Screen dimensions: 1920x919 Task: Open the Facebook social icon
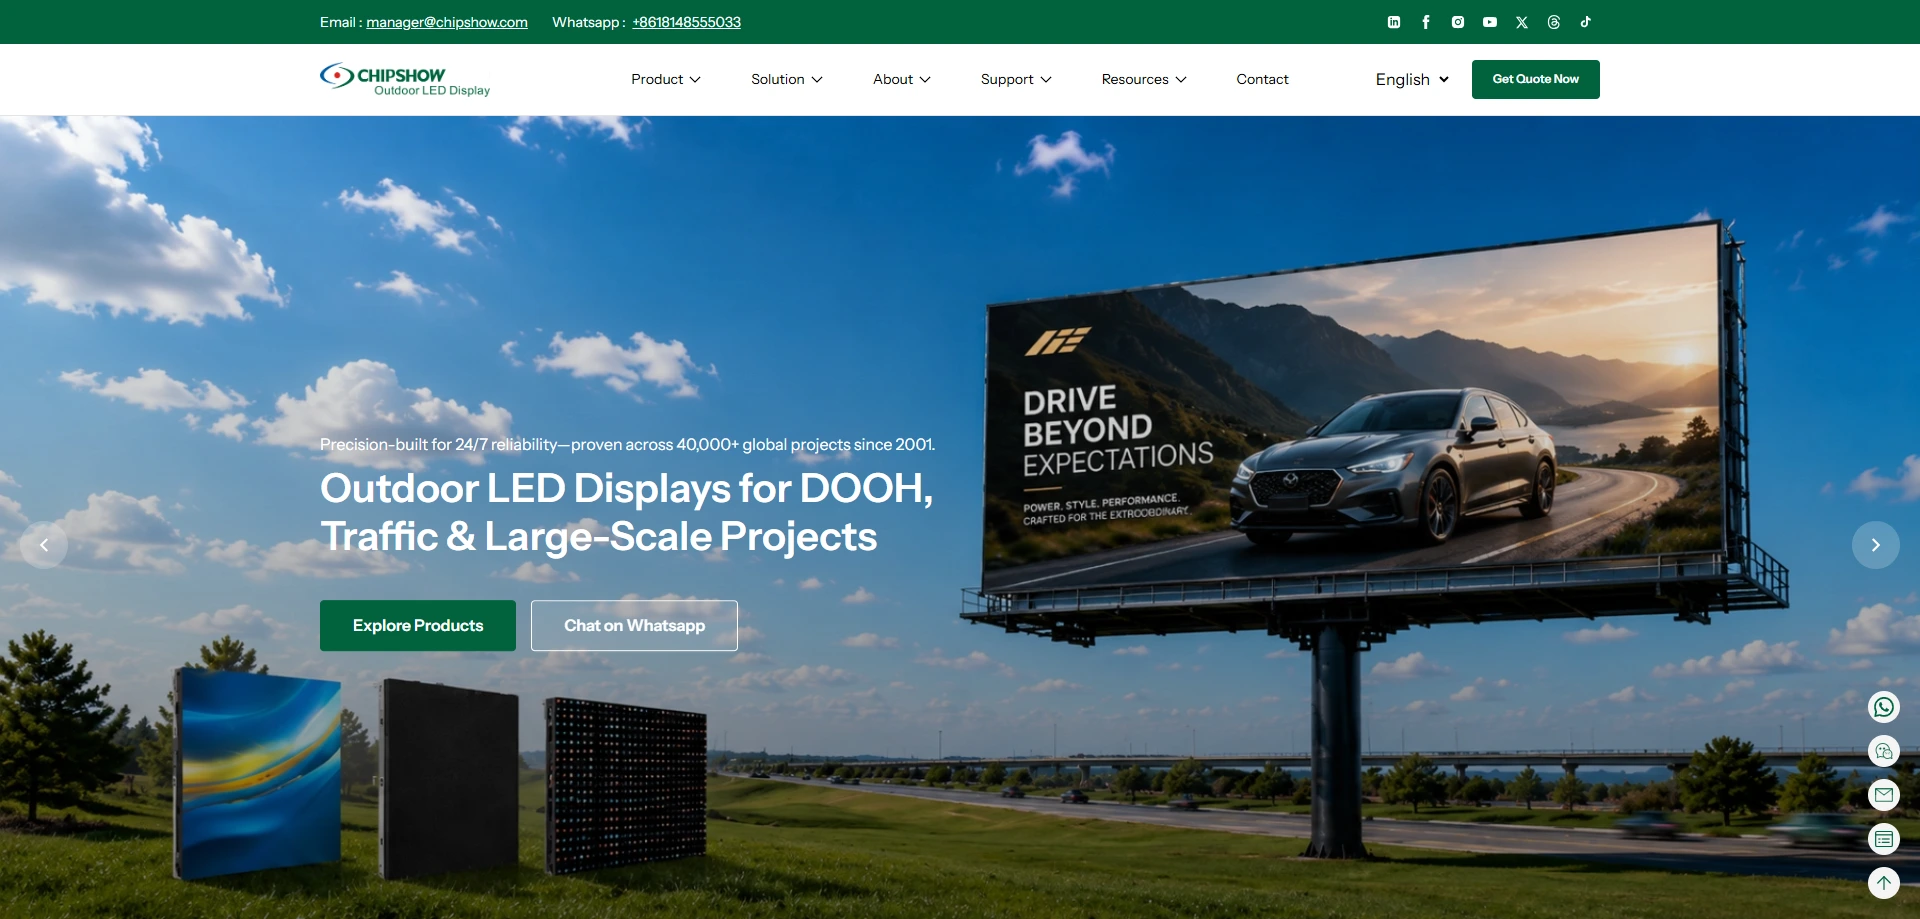tap(1426, 22)
